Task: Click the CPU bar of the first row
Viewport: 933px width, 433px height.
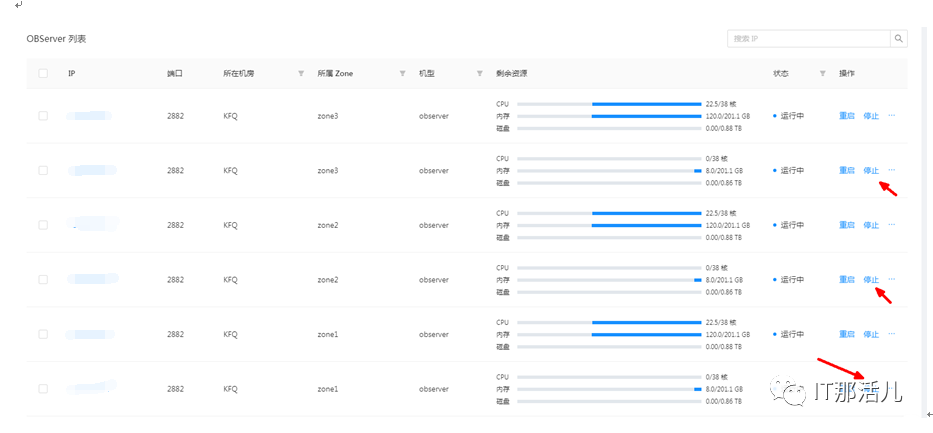Action: [609, 104]
